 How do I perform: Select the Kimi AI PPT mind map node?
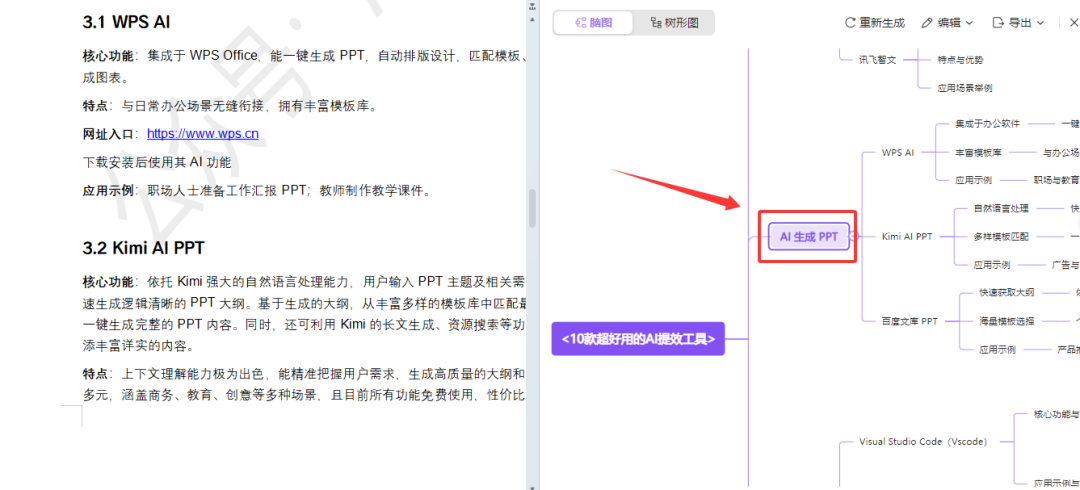point(906,236)
